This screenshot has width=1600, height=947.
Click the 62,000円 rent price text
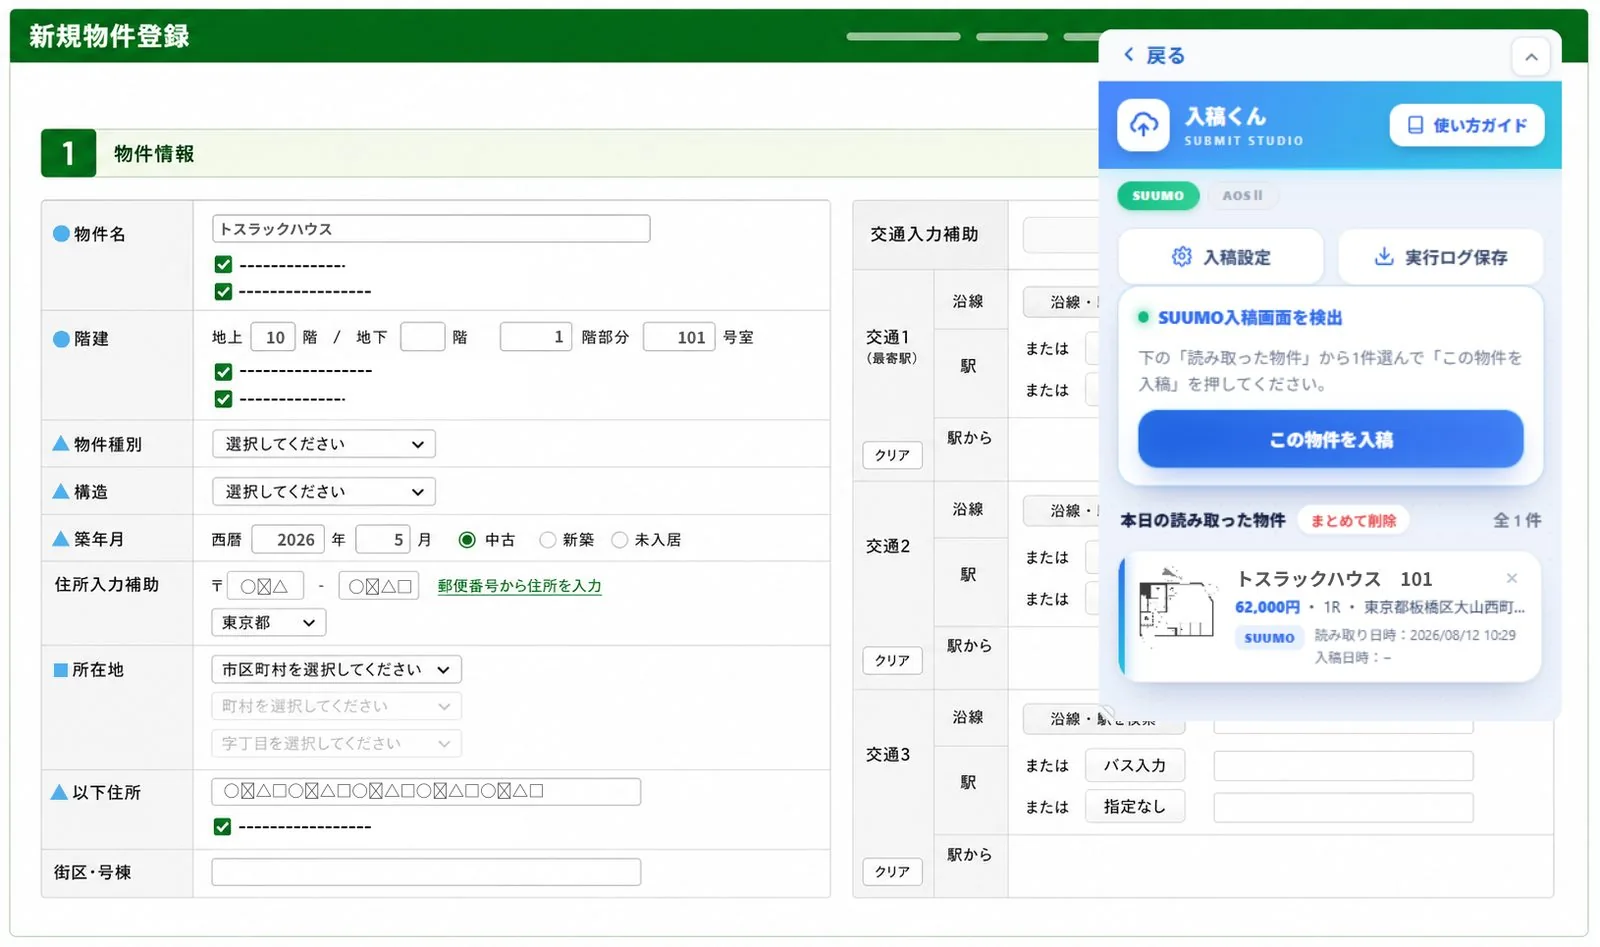1267,607
